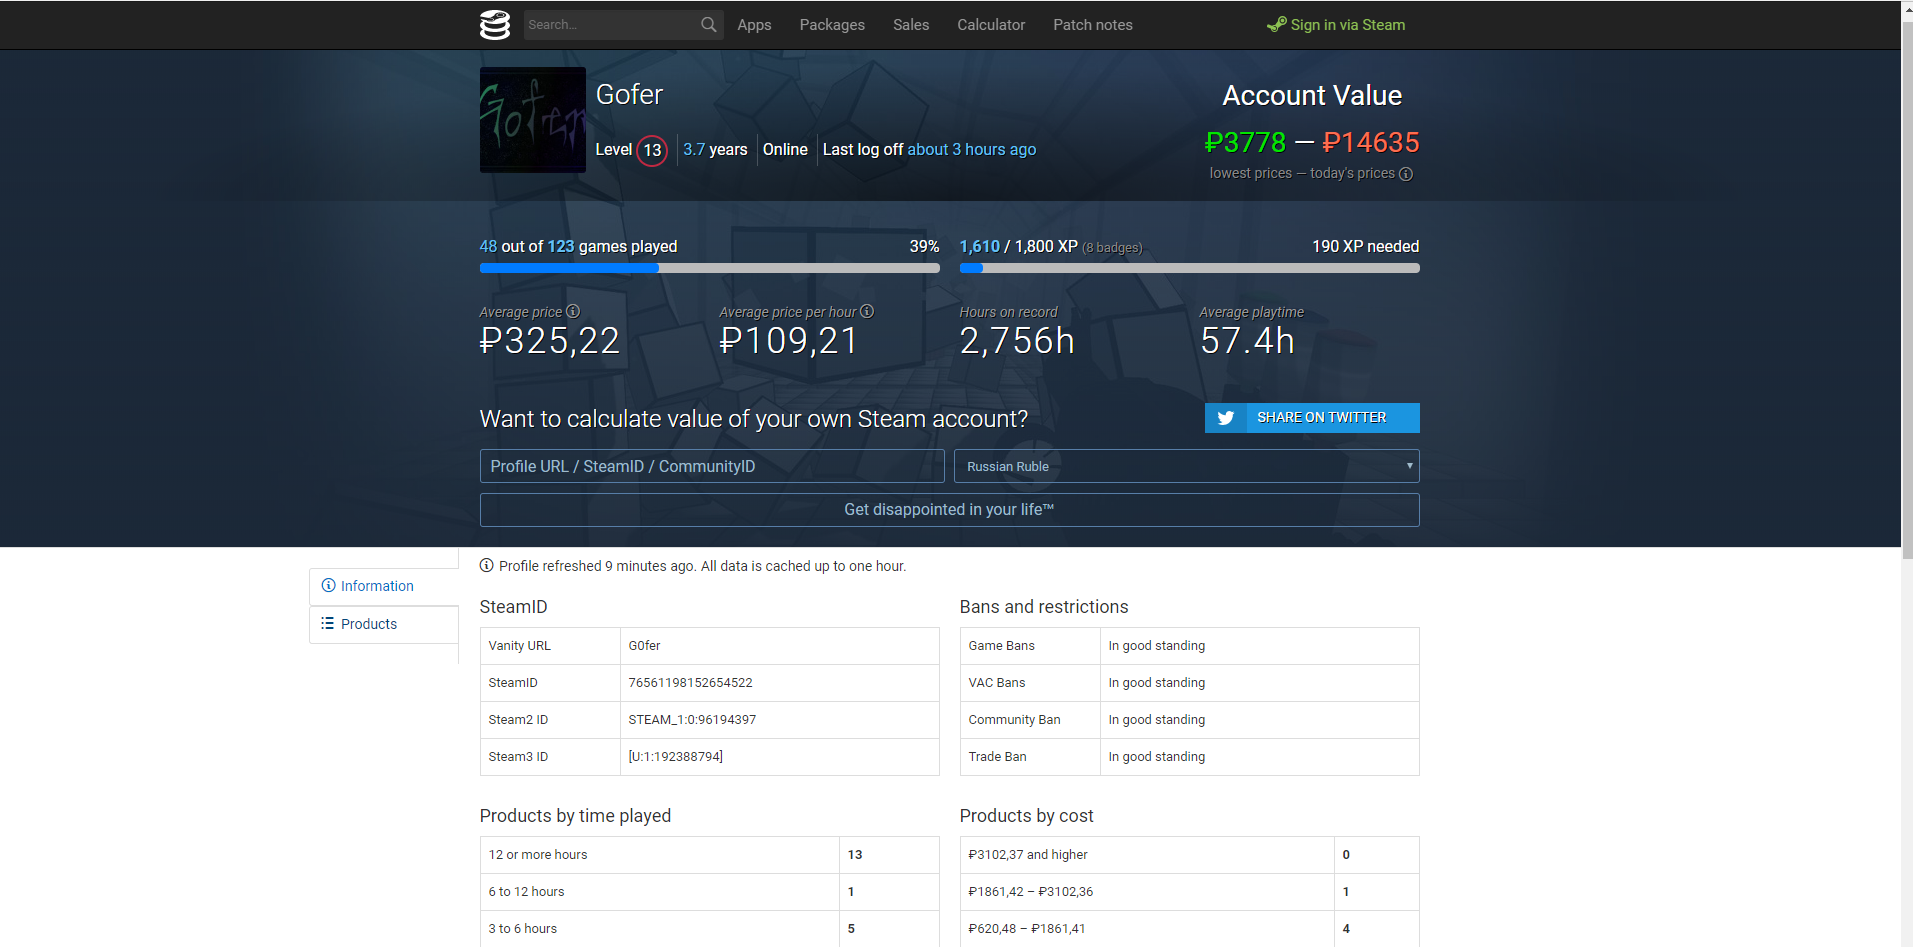Image resolution: width=1913 pixels, height=947 pixels.
Task: Click the SteamDB logo icon
Action: [x=494, y=25]
